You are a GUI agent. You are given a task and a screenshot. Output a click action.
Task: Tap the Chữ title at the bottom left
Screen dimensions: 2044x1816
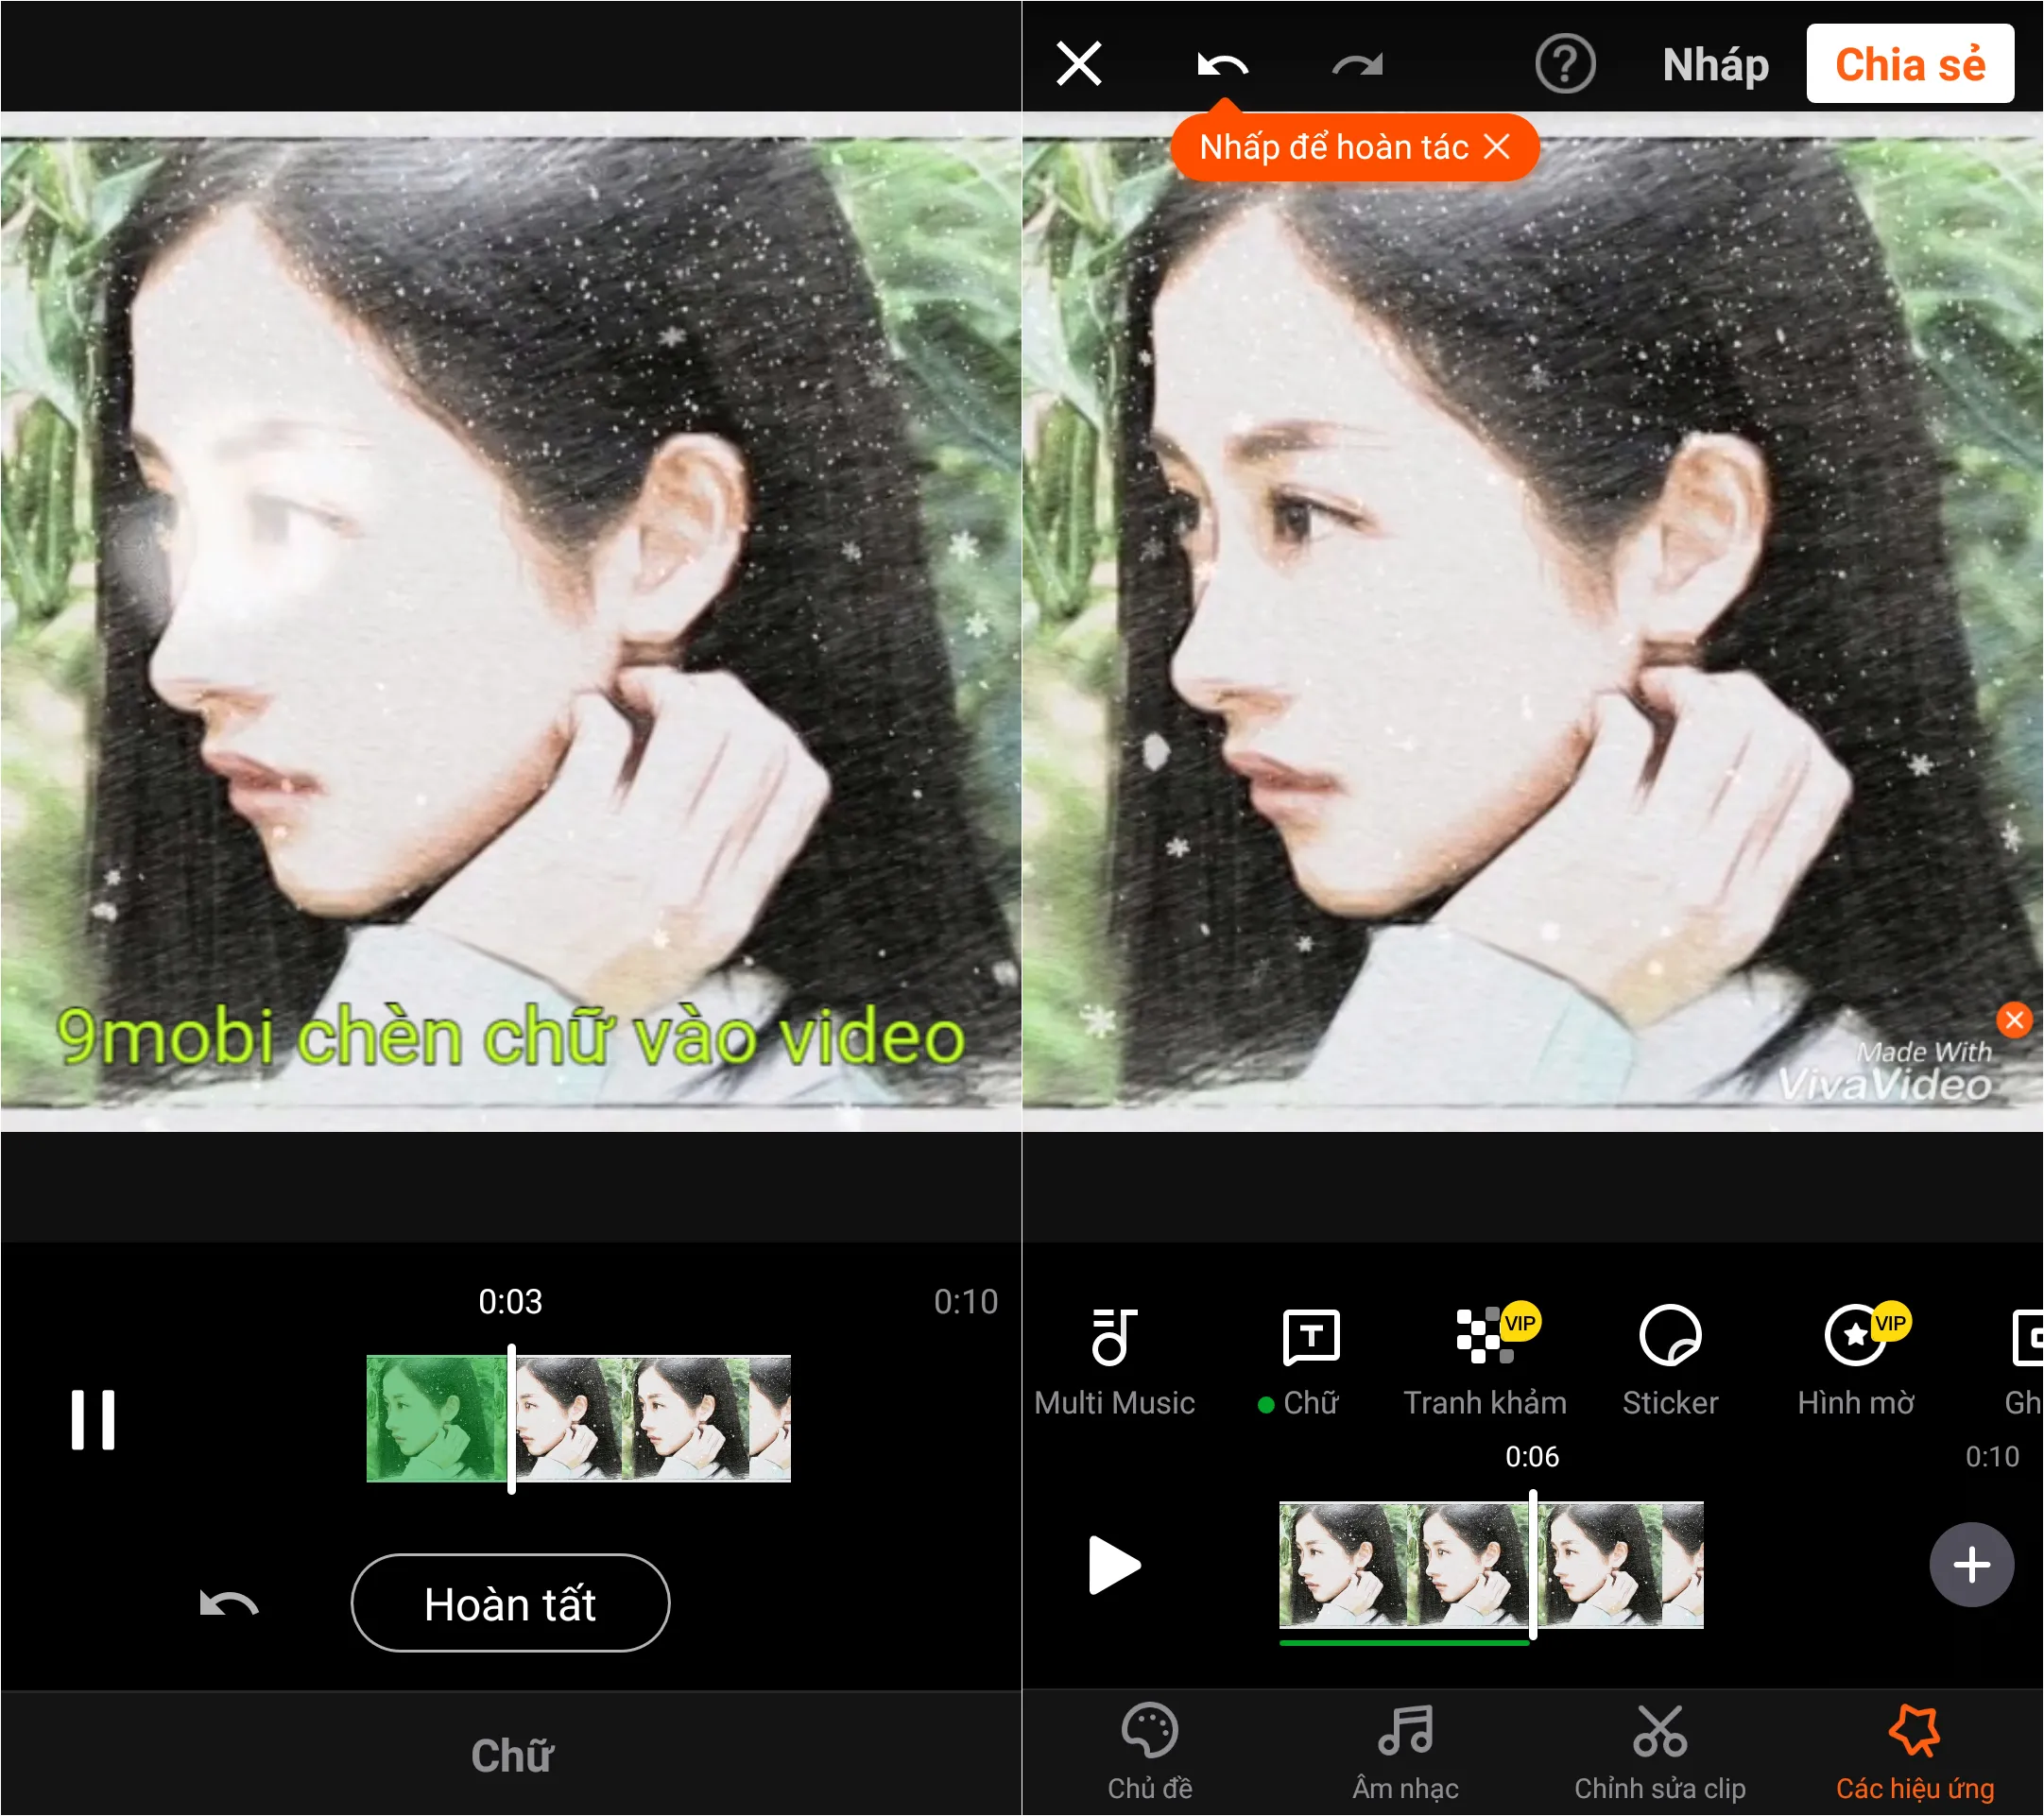(x=511, y=1756)
